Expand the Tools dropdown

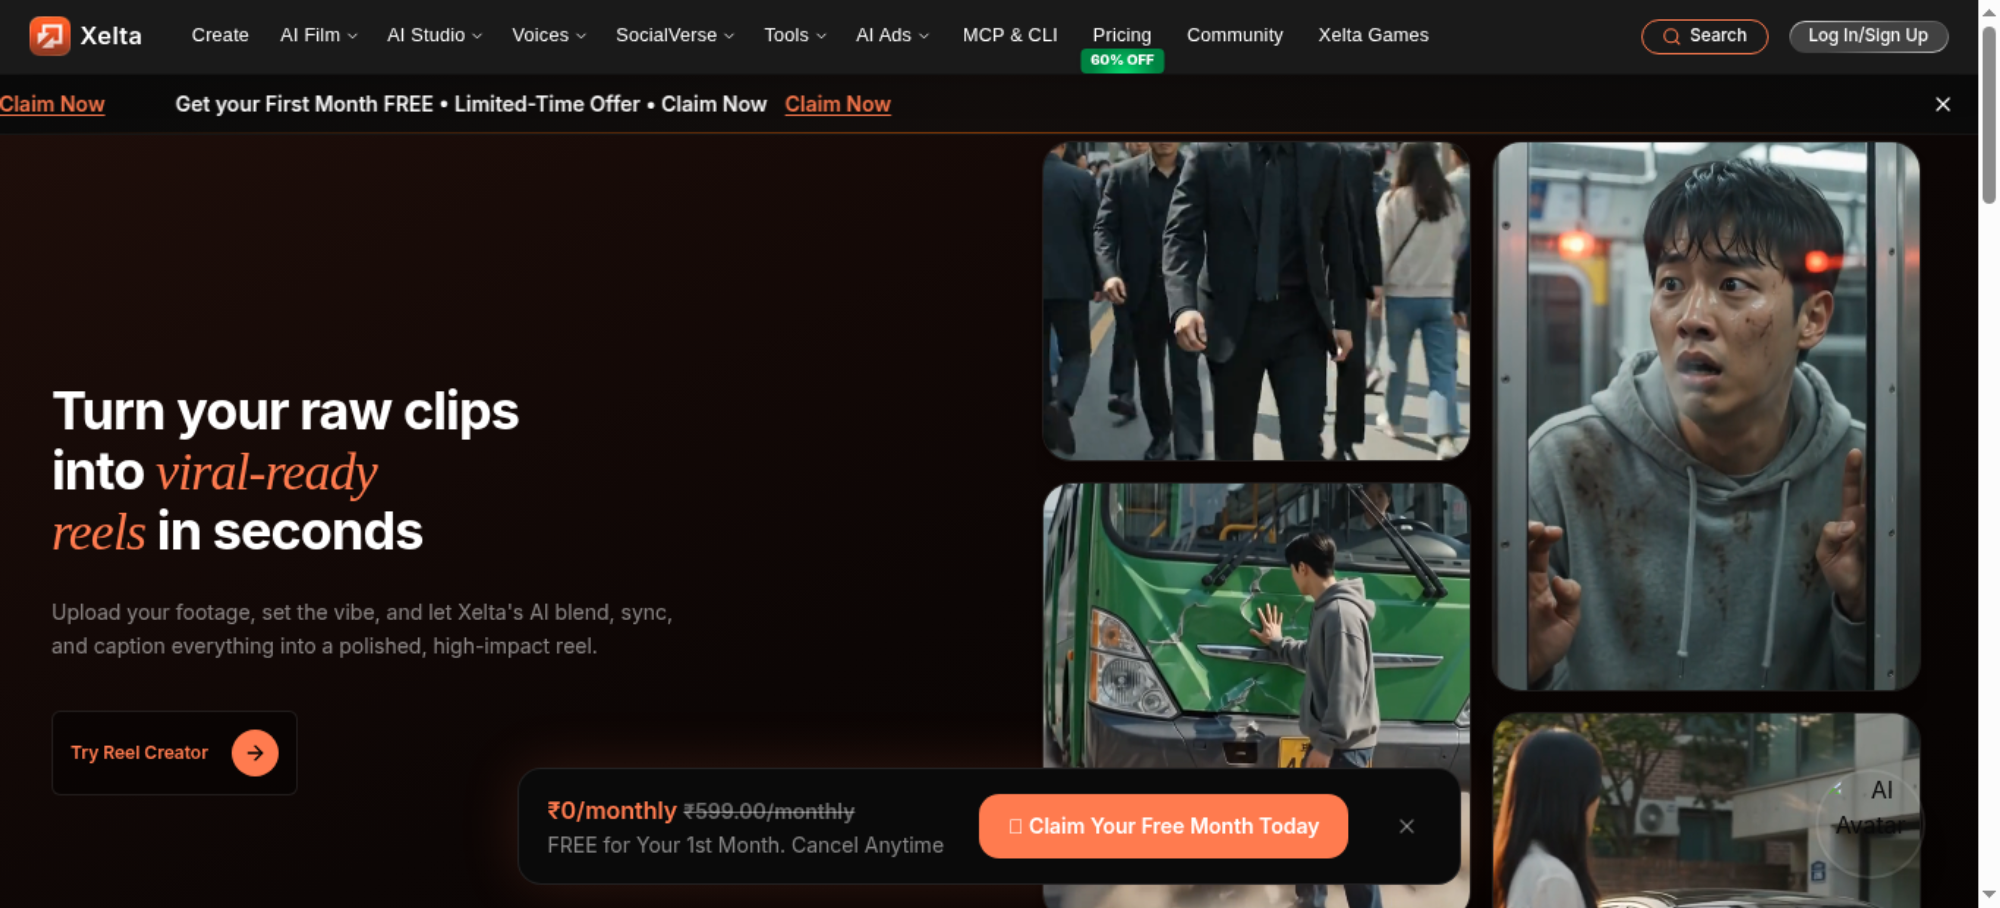pos(795,35)
